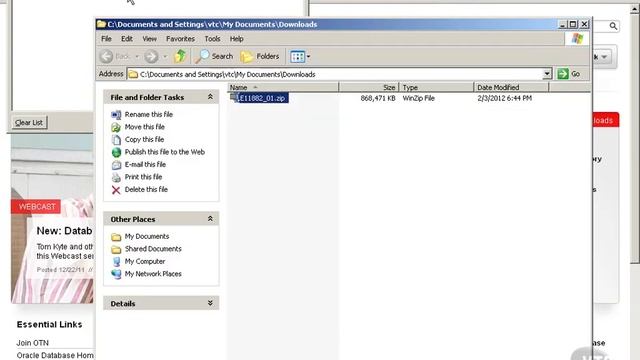Expand the Details panel
Image resolution: width=640 pixels, height=360 pixels.
(x=210, y=303)
